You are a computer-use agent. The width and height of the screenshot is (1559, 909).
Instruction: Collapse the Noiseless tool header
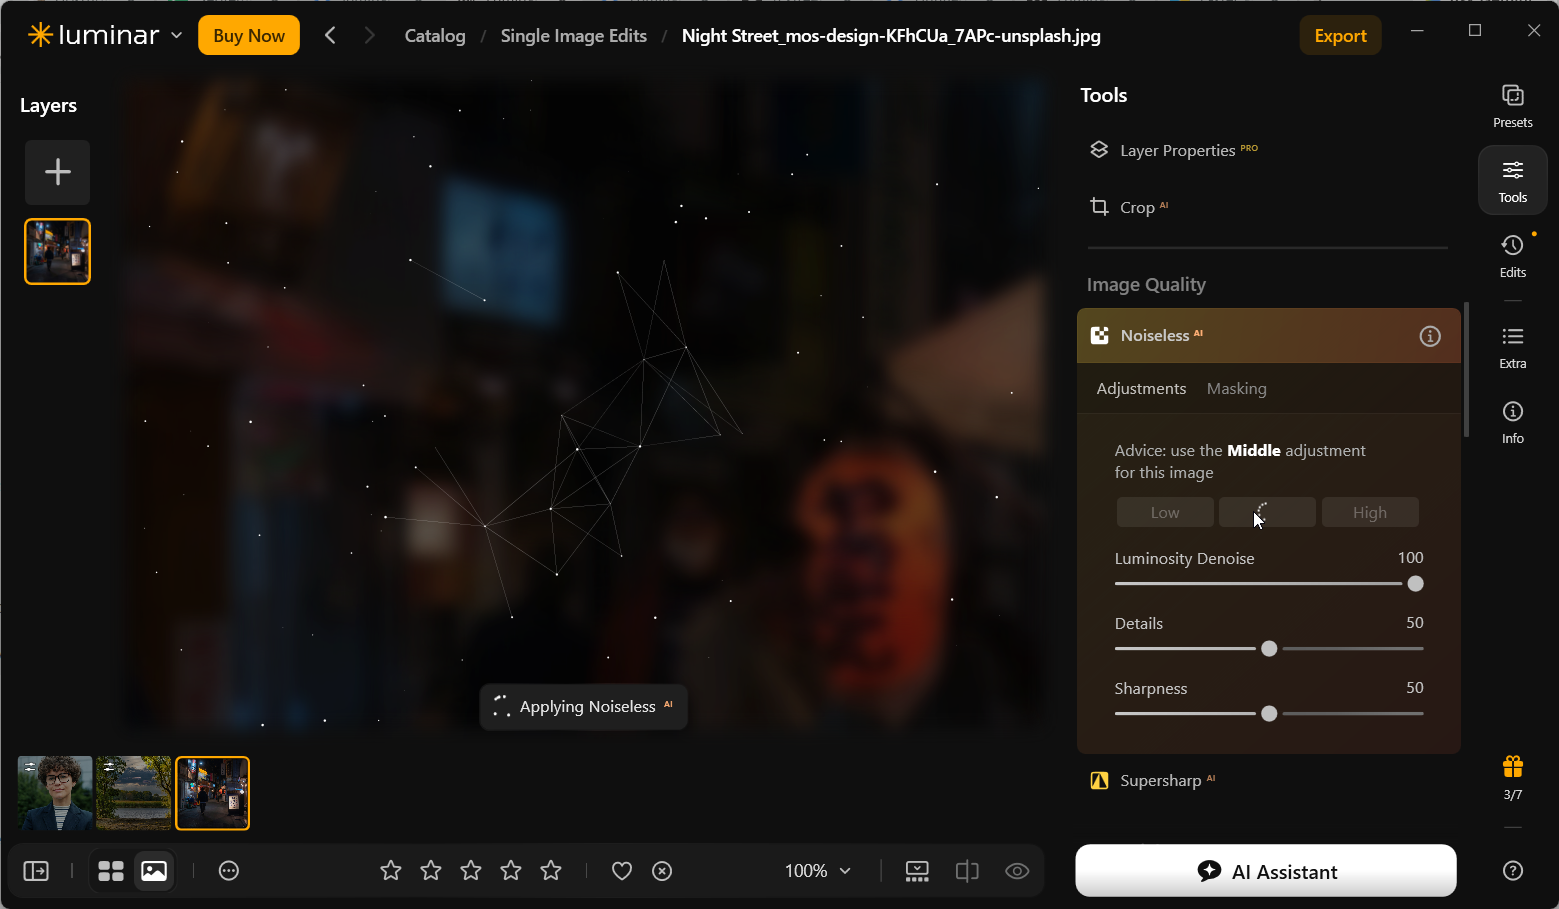pyautogui.click(x=1268, y=336)
